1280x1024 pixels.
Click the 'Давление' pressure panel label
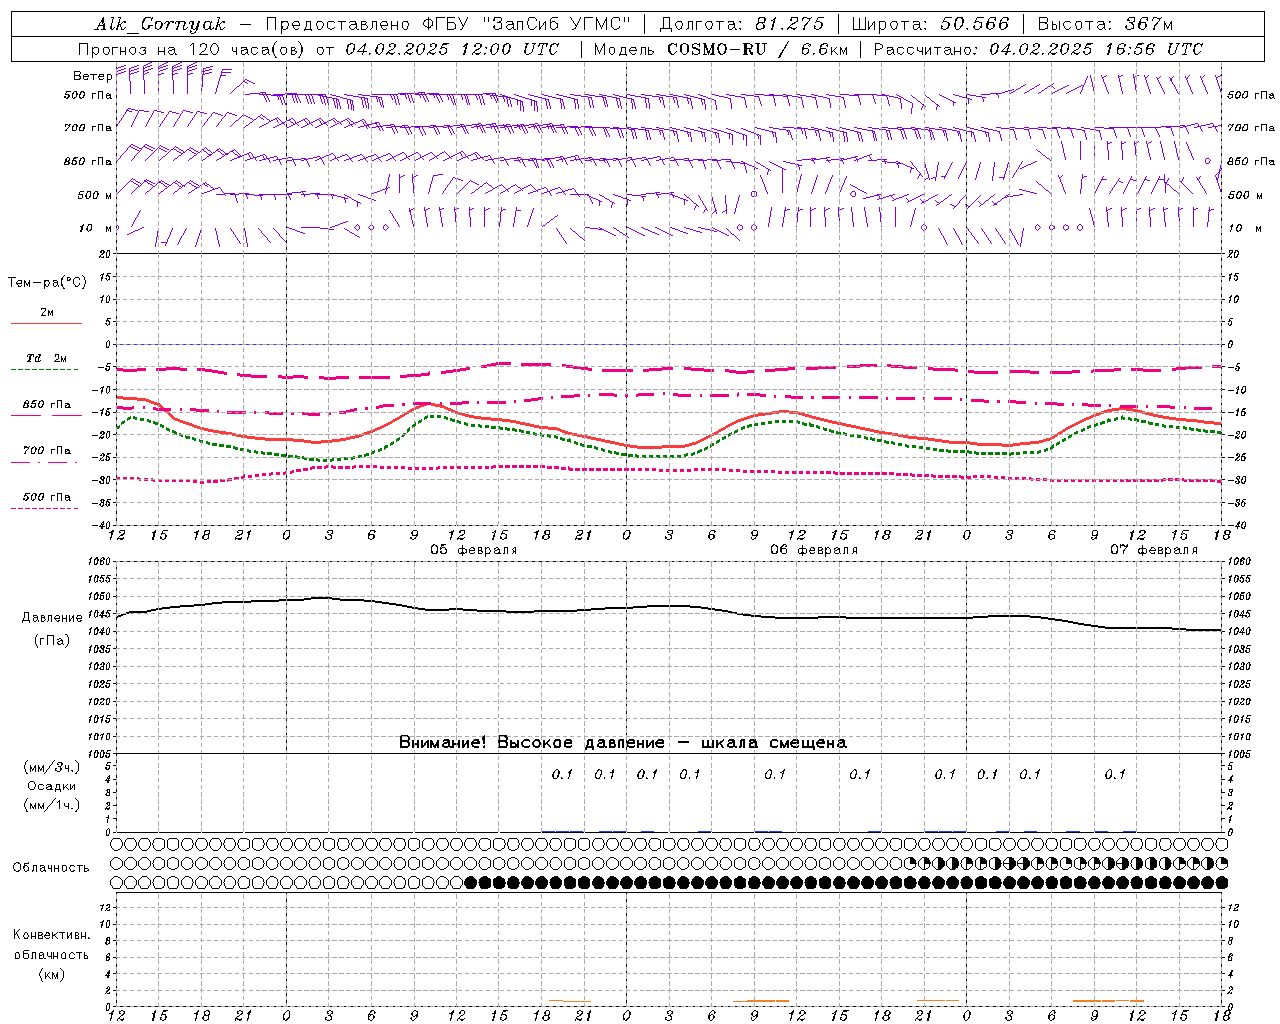[52, 618]
